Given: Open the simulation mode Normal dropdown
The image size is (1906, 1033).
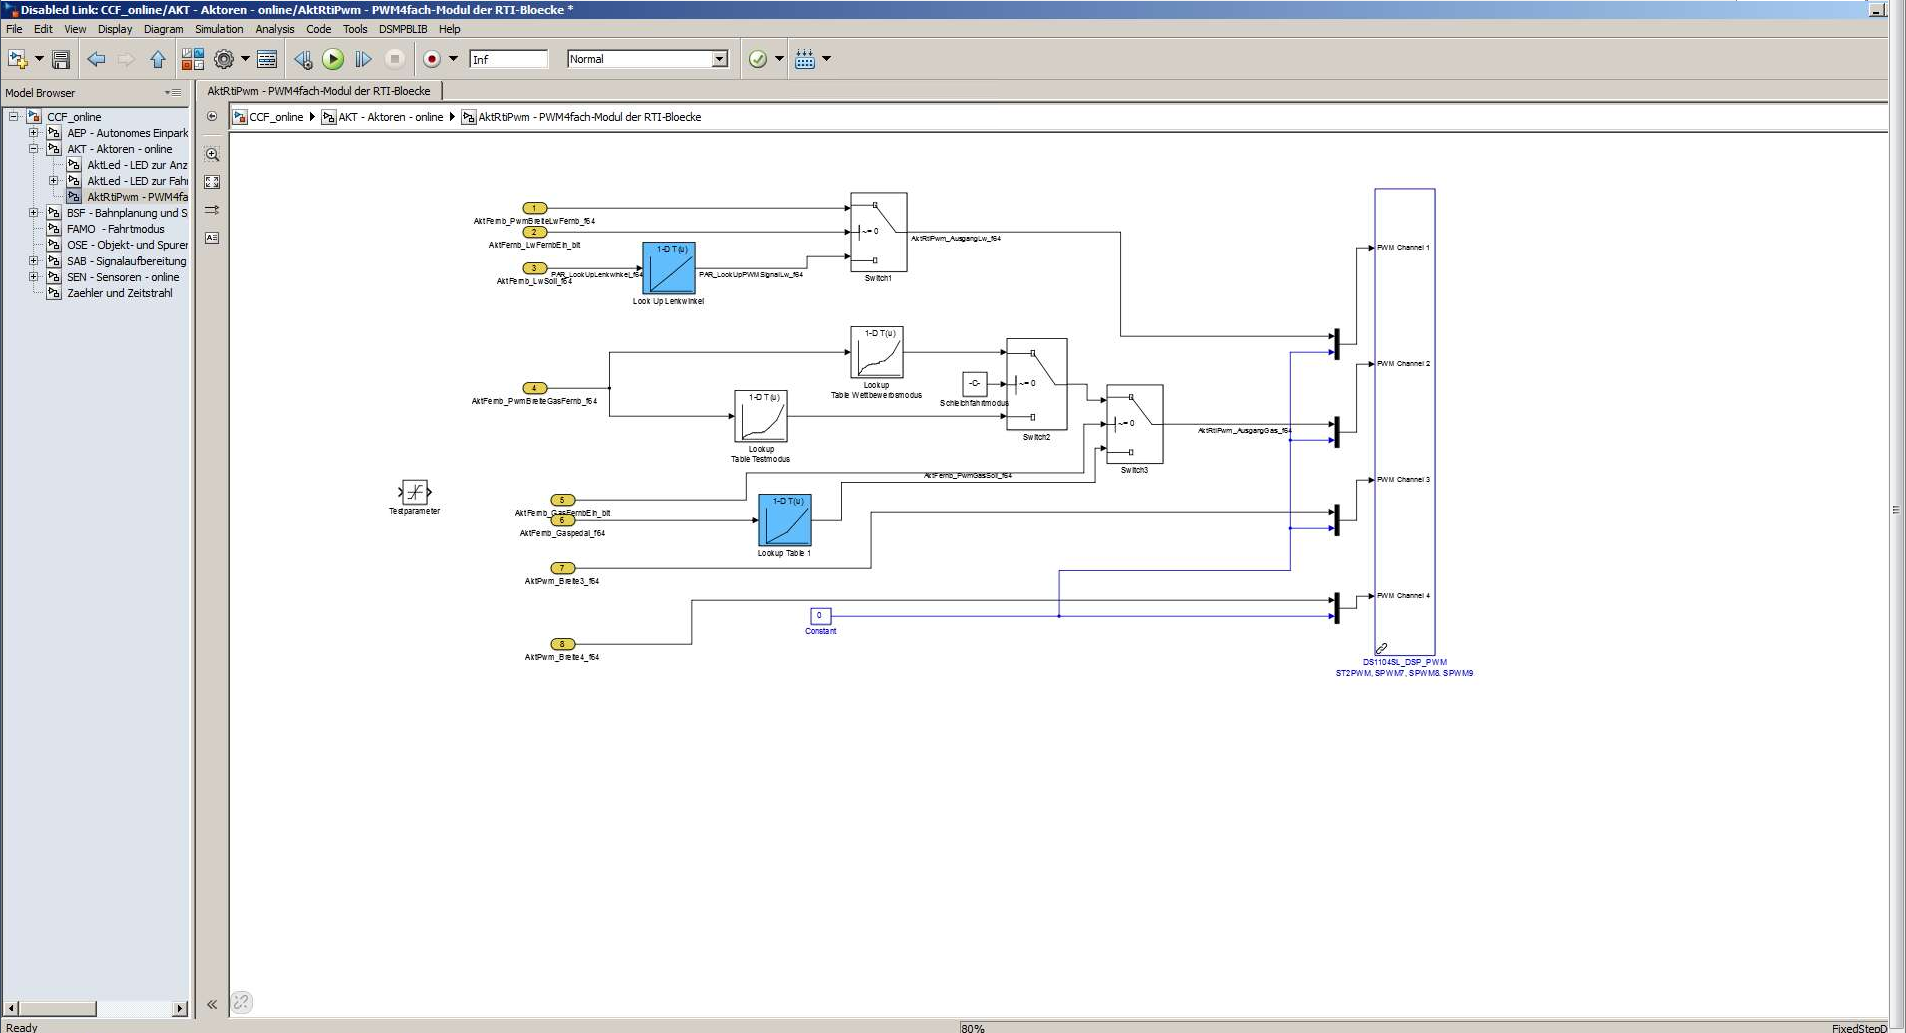Looking at the screenshot, I should click(x=719, y=59).
